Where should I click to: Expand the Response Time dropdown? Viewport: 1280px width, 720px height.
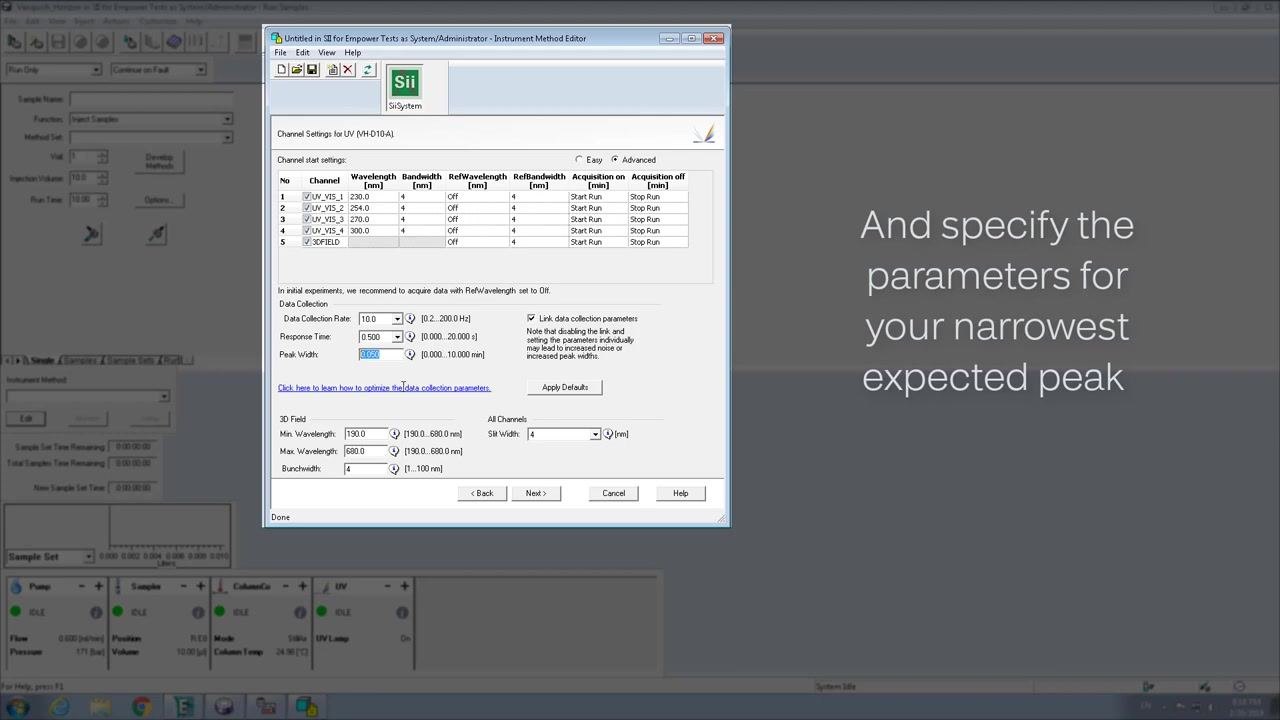[x=397, y=337]
